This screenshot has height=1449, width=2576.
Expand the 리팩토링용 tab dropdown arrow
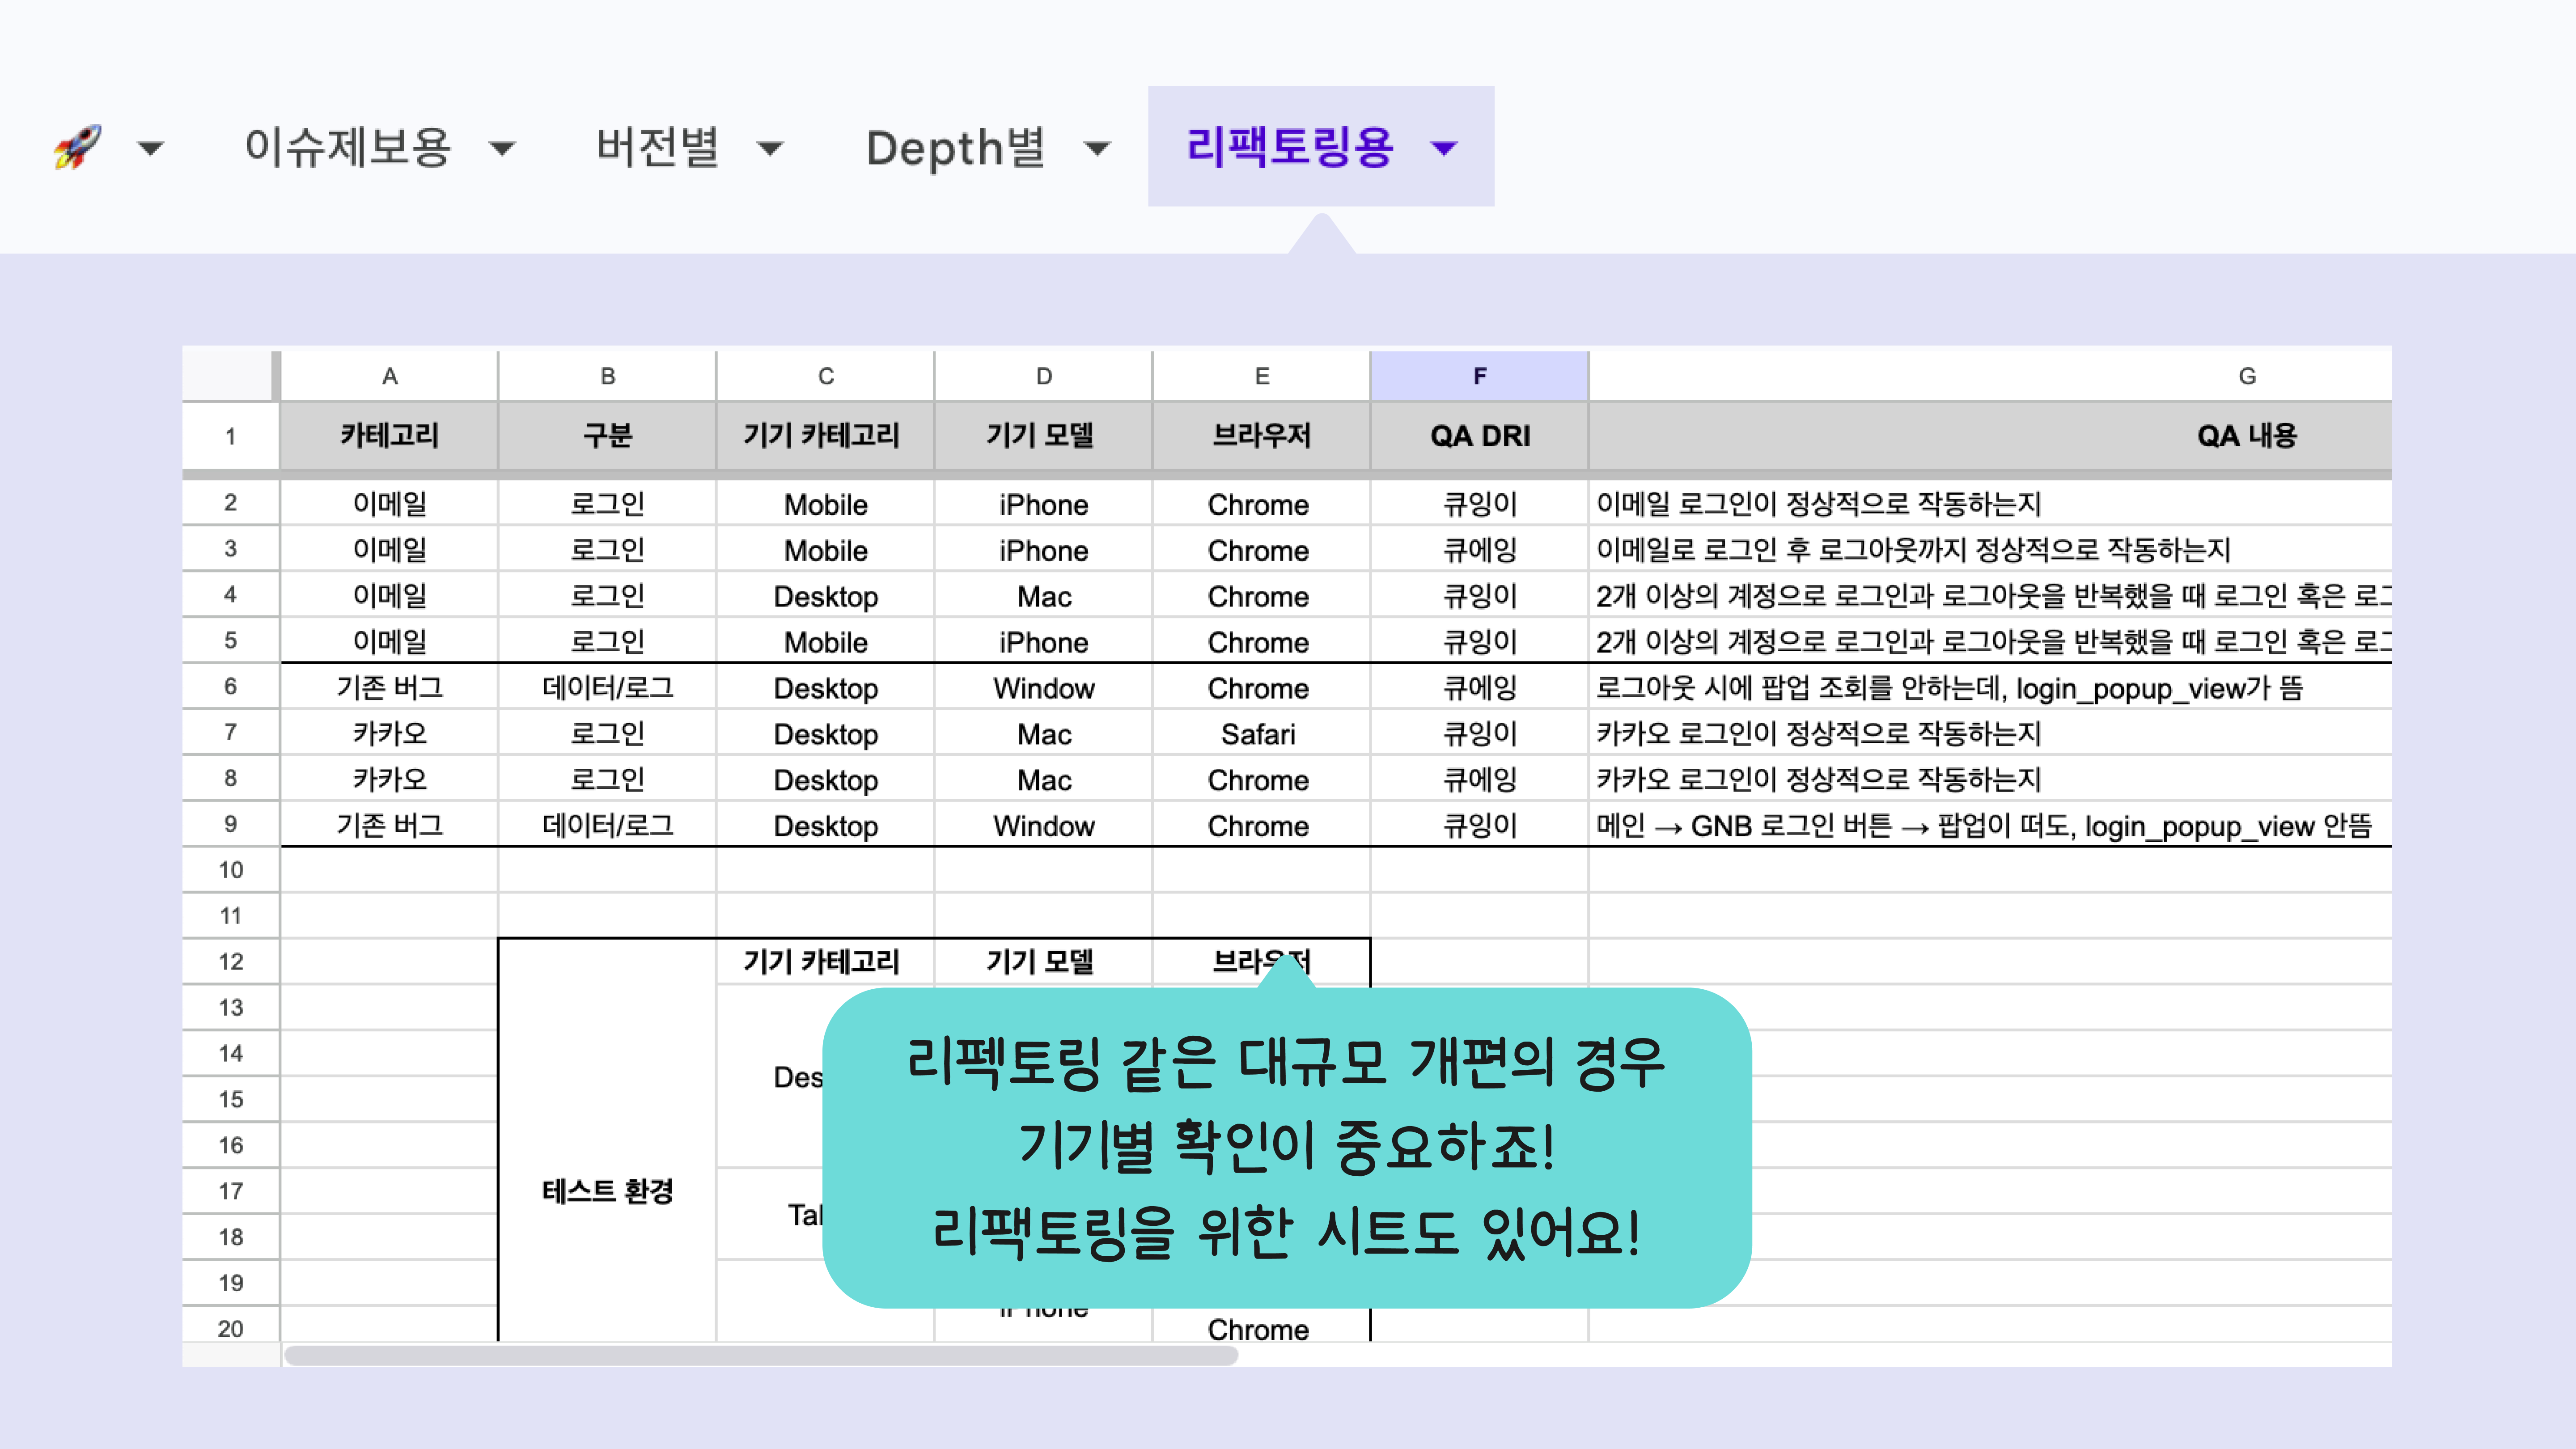1444,149
